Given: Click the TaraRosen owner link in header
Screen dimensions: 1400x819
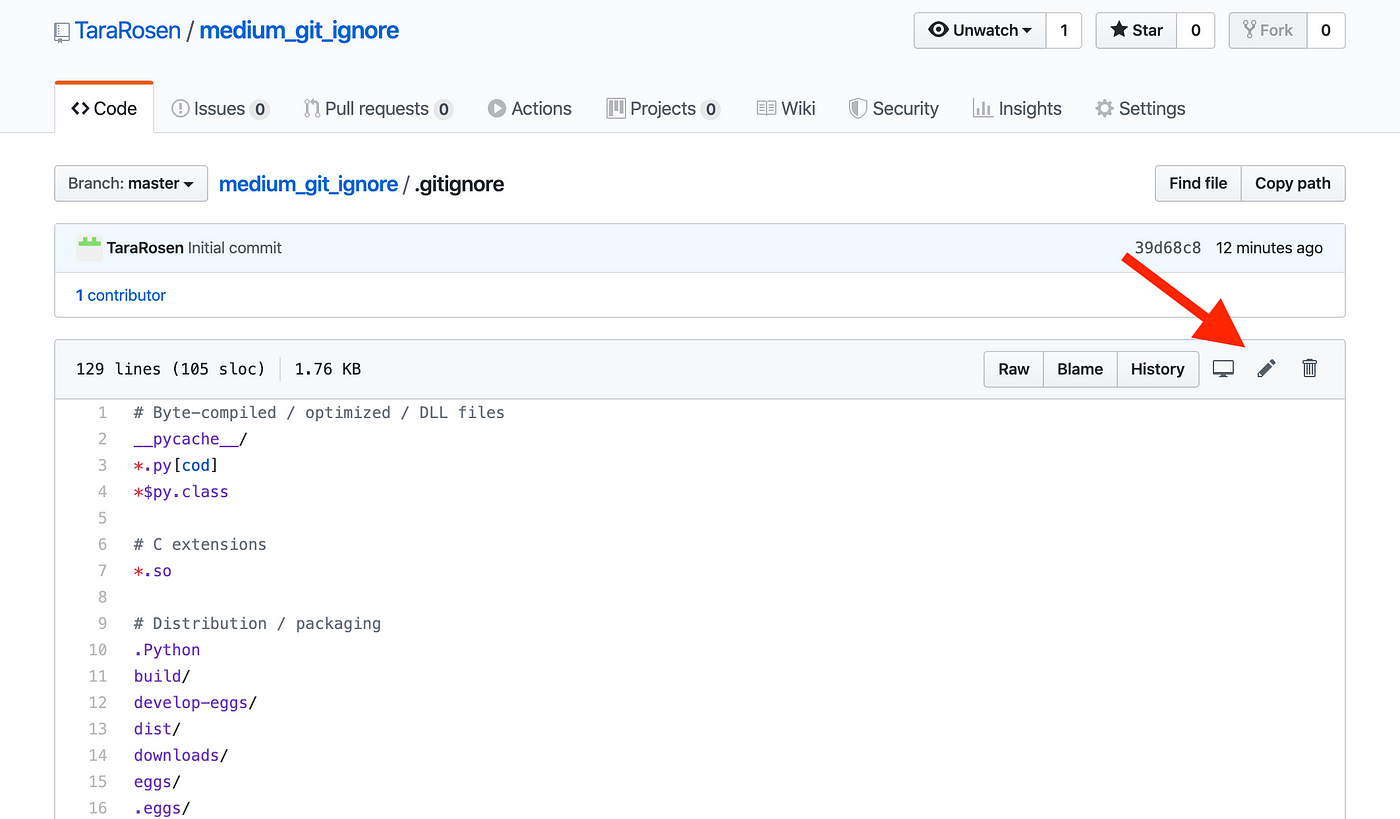Looking at the screenshot, I should tap(128, 30).
